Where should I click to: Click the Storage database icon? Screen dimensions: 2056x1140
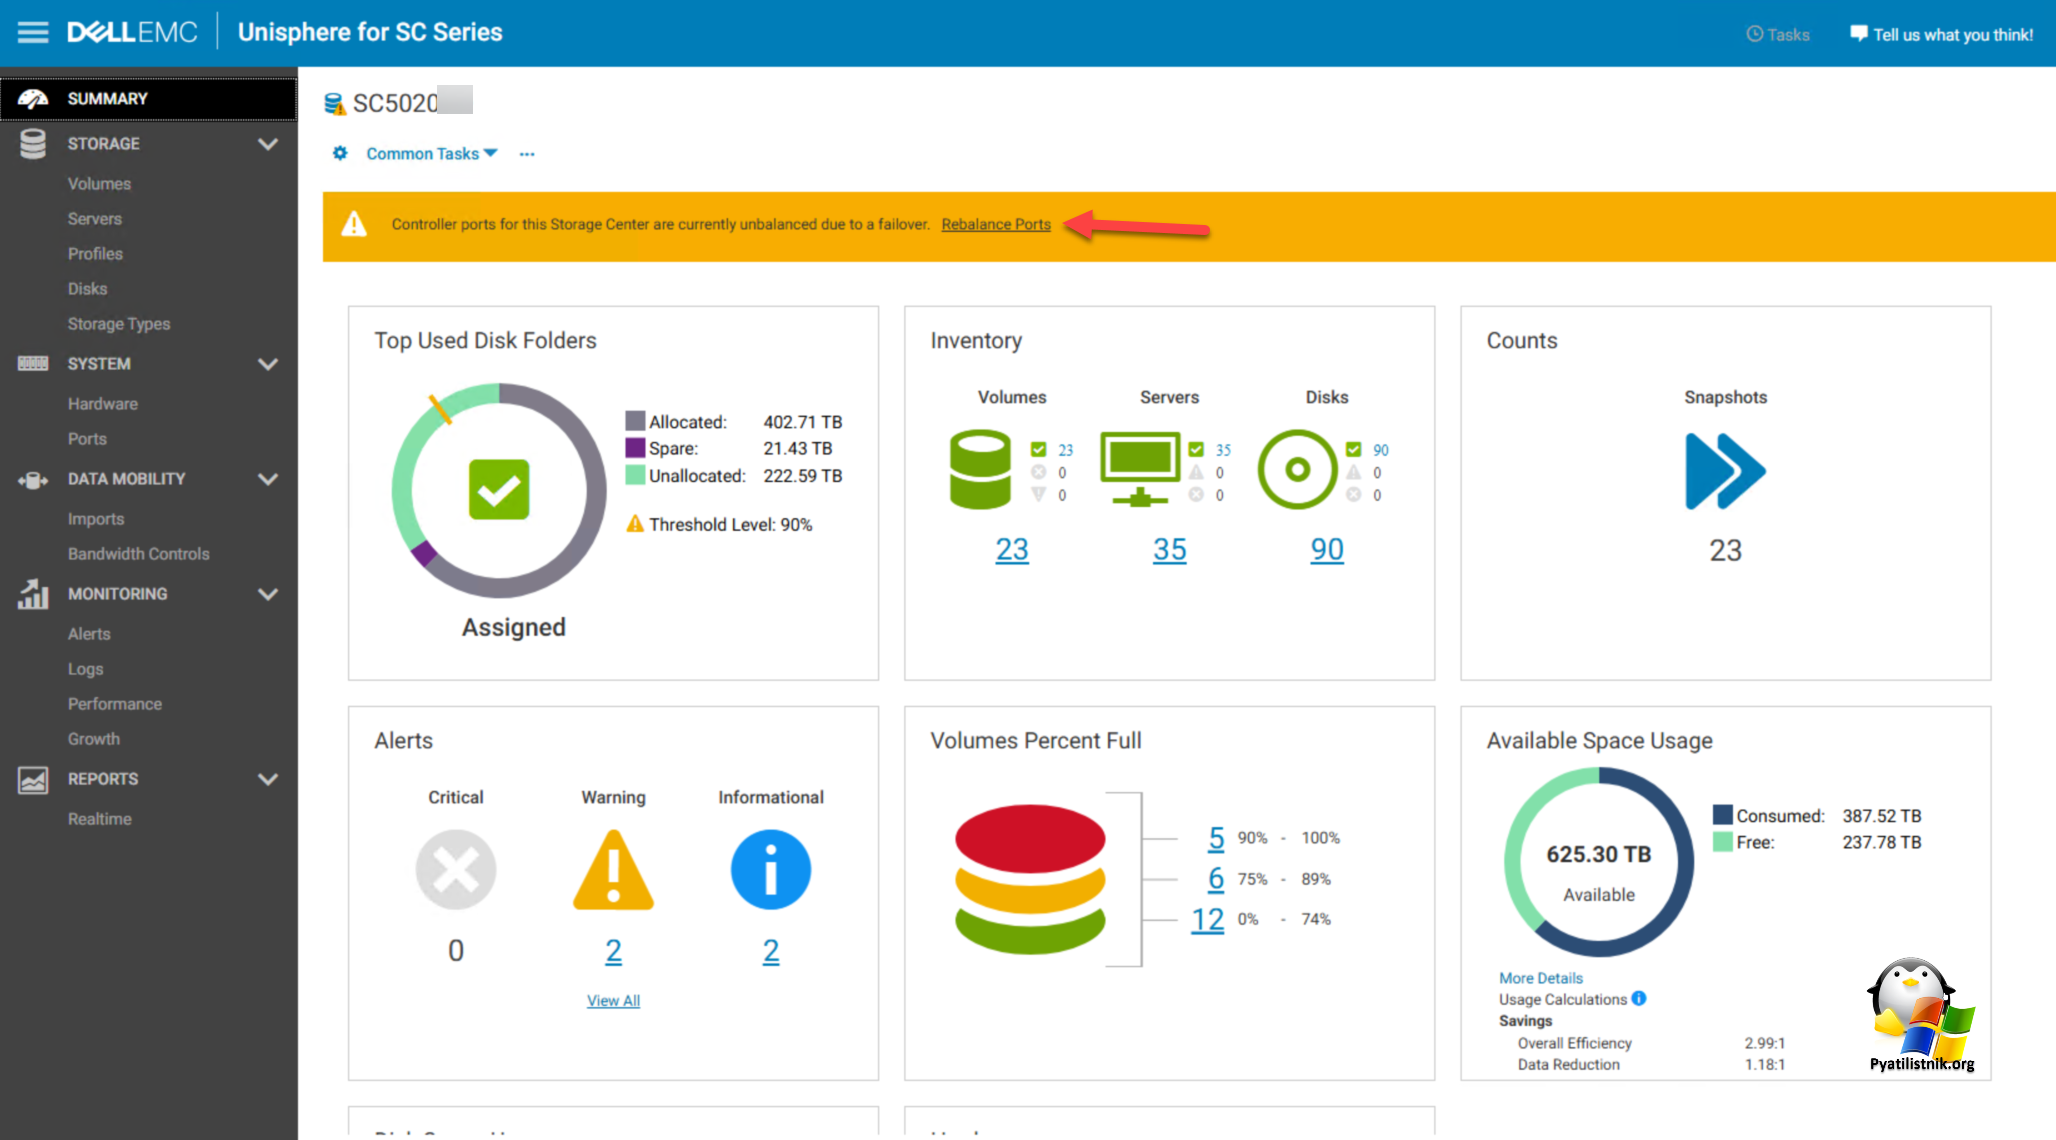point(33,144)
